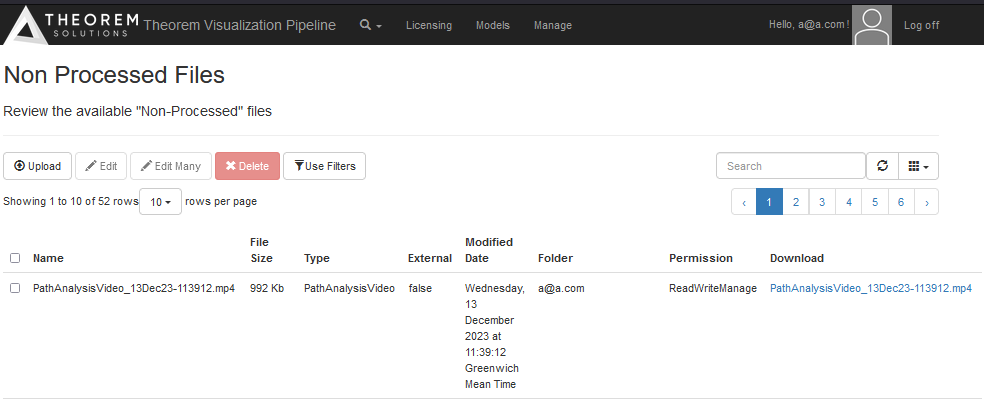Screen dimensions: 984x401
Task: Click into the Search input field
Action: pos(790,166)
